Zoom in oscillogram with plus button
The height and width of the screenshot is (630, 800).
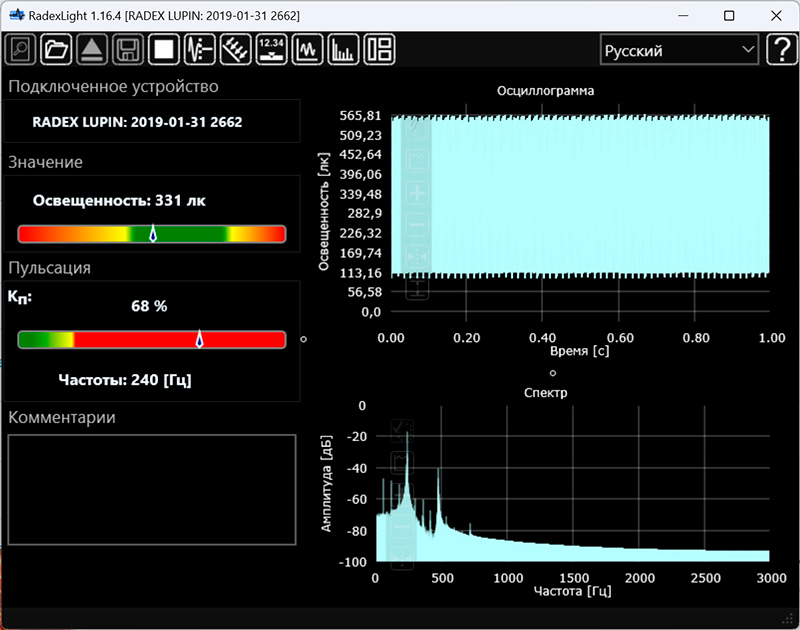pos(418,193)
